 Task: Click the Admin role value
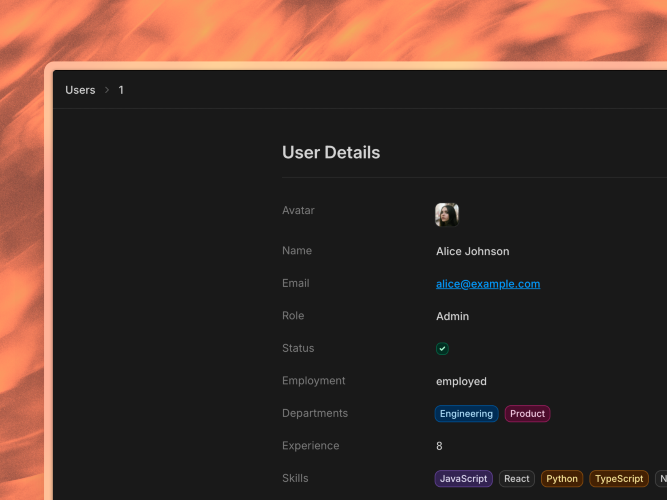point(452,316)
